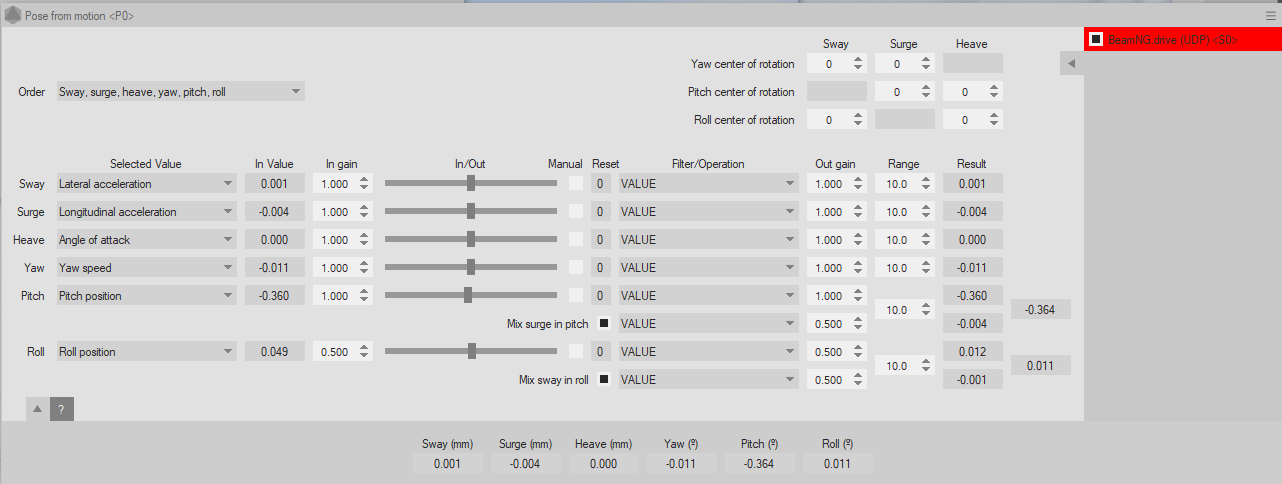Toggle the BeamNG.drive (UDP) source checkbox
The image size is (1282, 484).
[x=1096, y=39]
